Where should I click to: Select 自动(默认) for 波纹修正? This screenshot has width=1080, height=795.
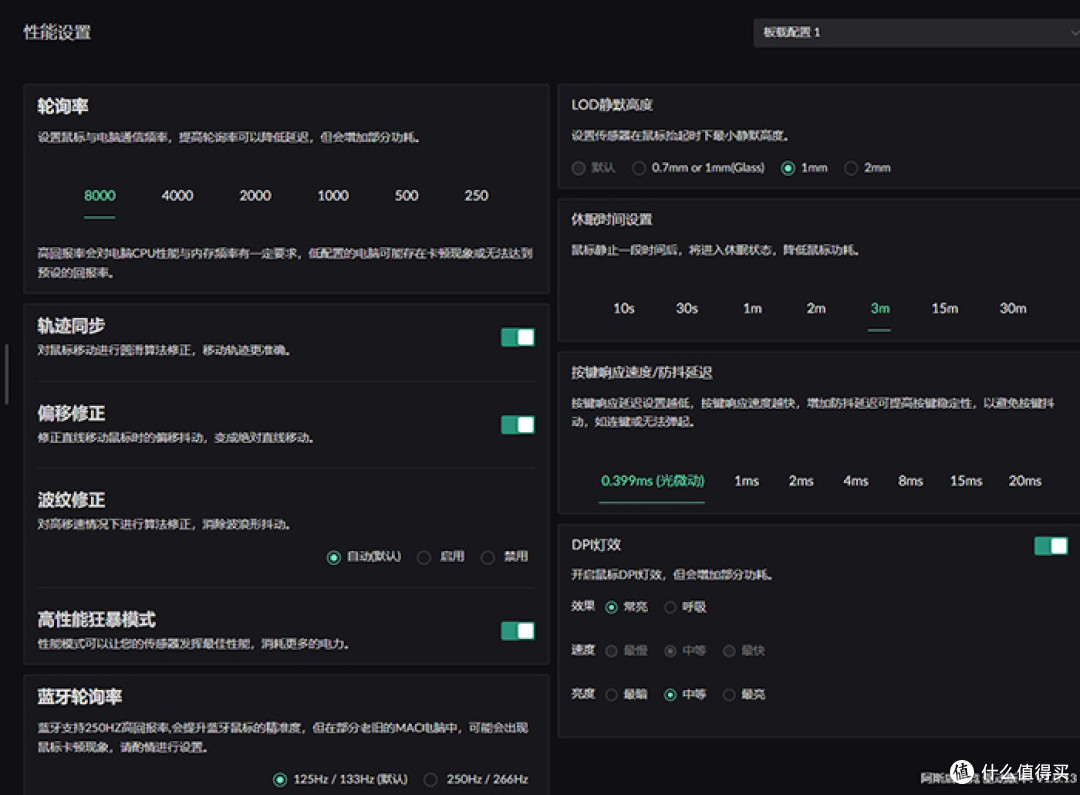[x=333, y=557]
